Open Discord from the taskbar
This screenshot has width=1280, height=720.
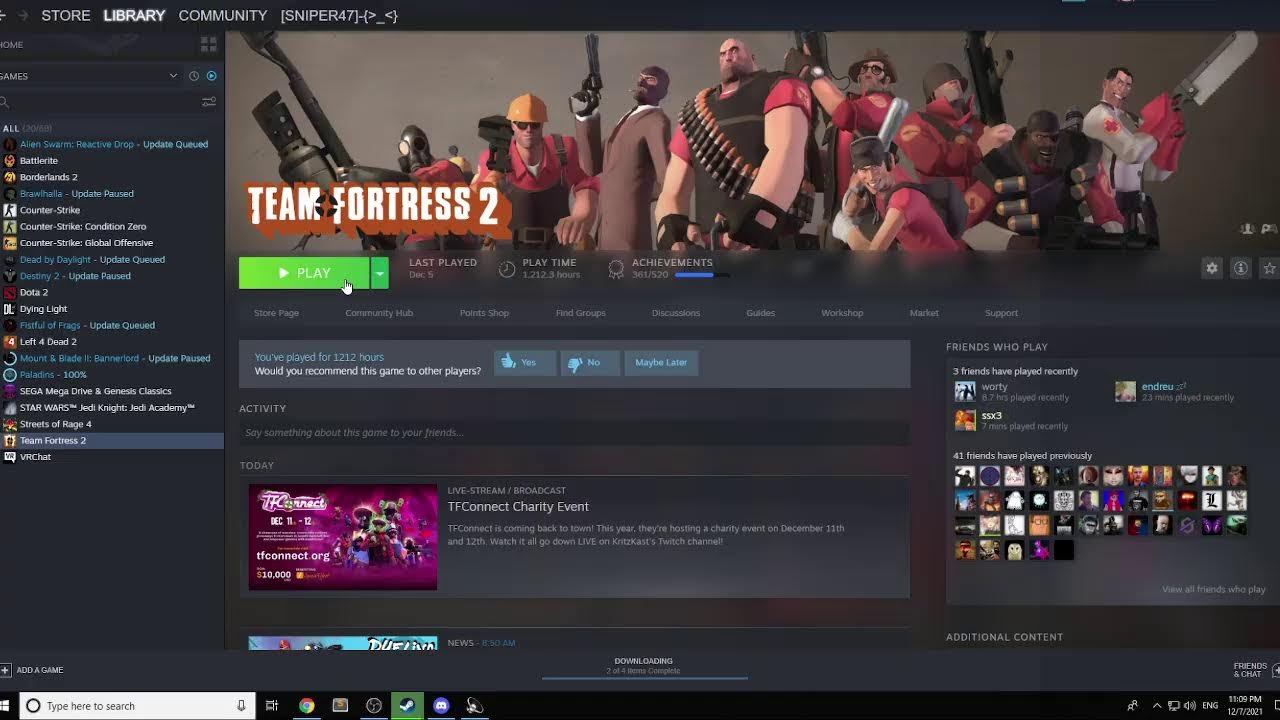(x=441, y=706)
